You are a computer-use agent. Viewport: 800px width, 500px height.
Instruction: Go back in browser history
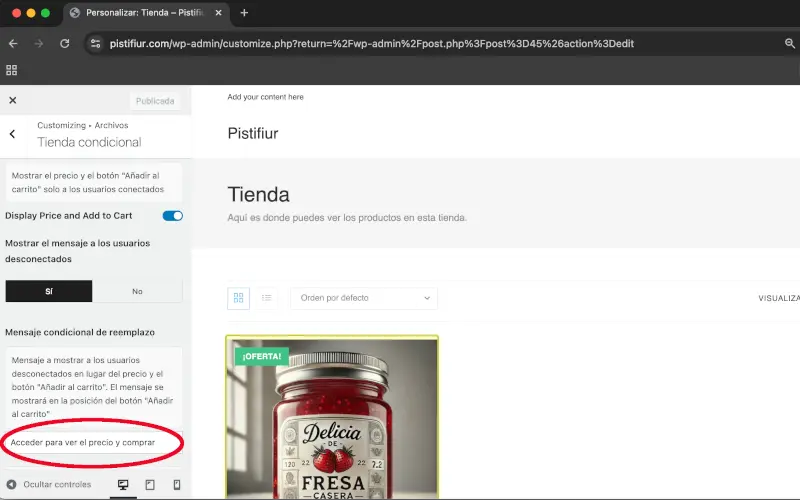point(13,44)
